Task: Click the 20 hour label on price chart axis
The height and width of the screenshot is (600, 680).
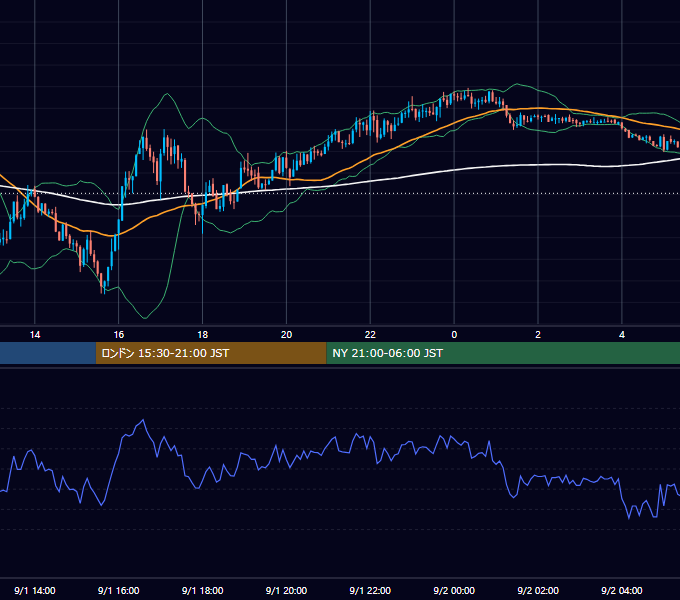Action: tap(286, 335)
